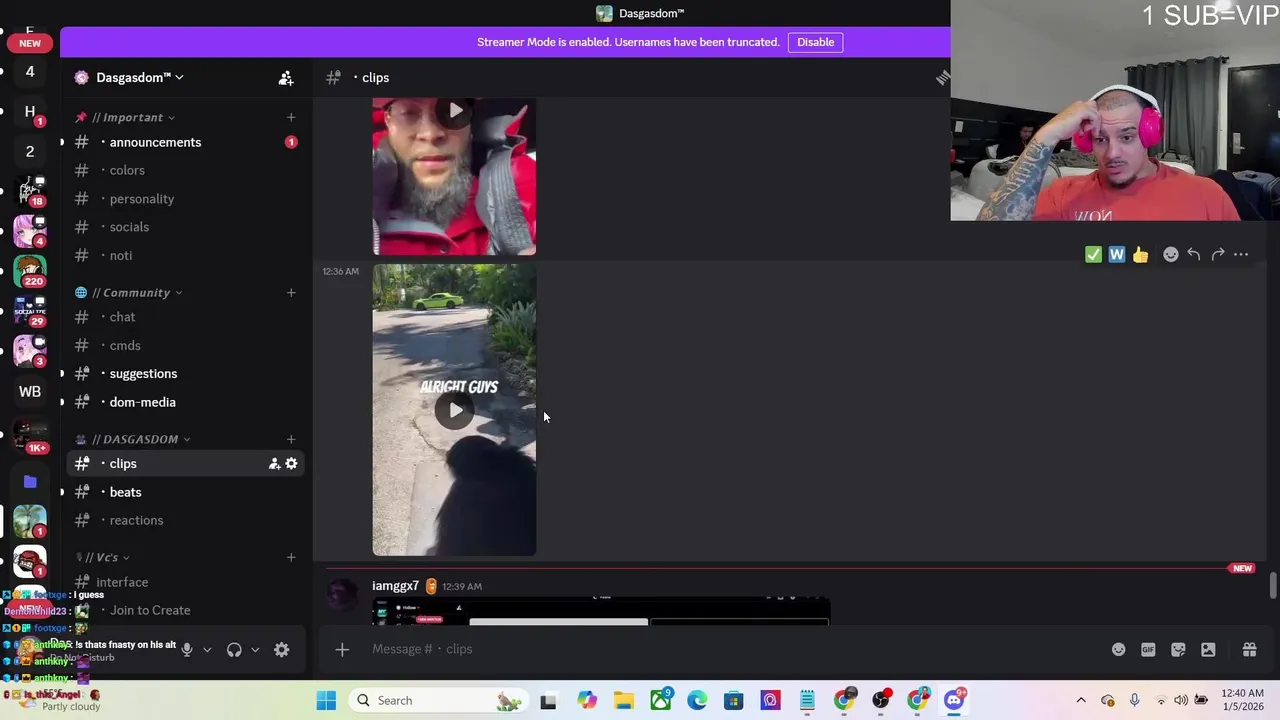Toggle microphone mute in user panel
The height and width of the screenshot is (720, 1280).
[x=186, y=649]
